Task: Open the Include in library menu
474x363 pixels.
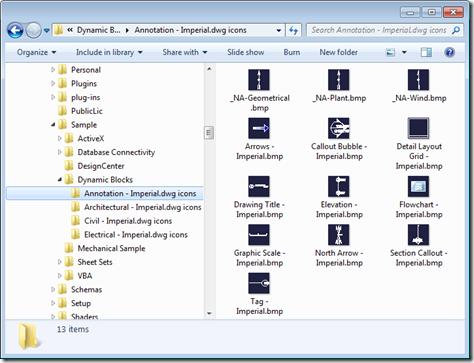Action: point(109,52)
